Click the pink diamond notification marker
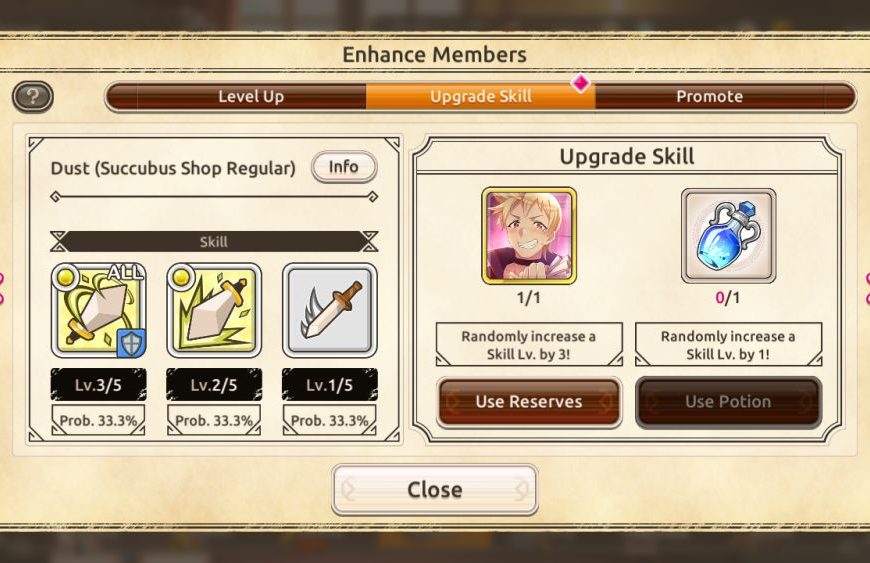This screenshot has height=563, width=870. point(581,84)
